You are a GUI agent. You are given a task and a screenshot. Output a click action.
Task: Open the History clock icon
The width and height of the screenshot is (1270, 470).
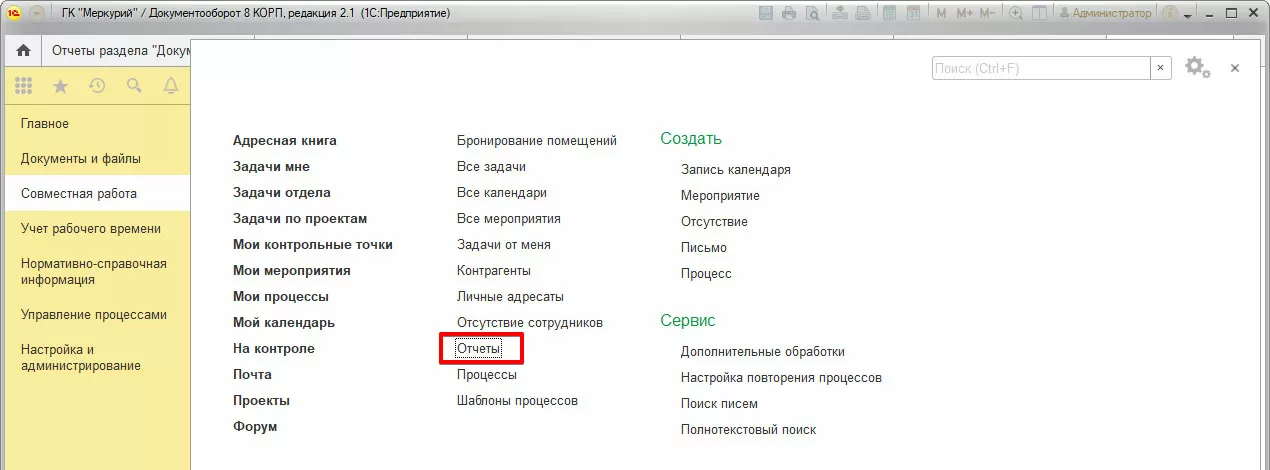tap(97, 86)
